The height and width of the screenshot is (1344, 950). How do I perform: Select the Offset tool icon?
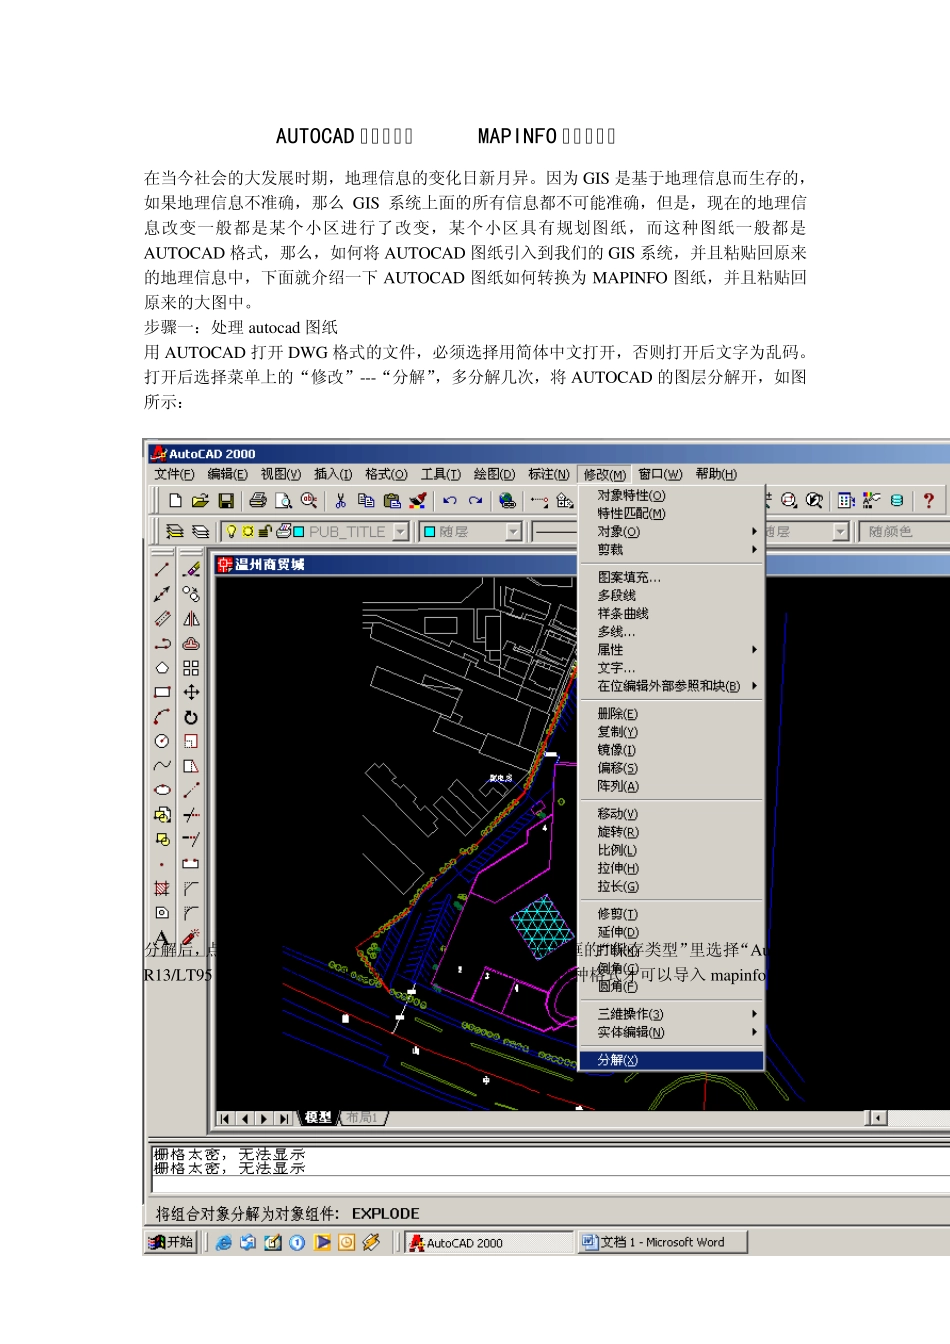[x=191, y=643]
